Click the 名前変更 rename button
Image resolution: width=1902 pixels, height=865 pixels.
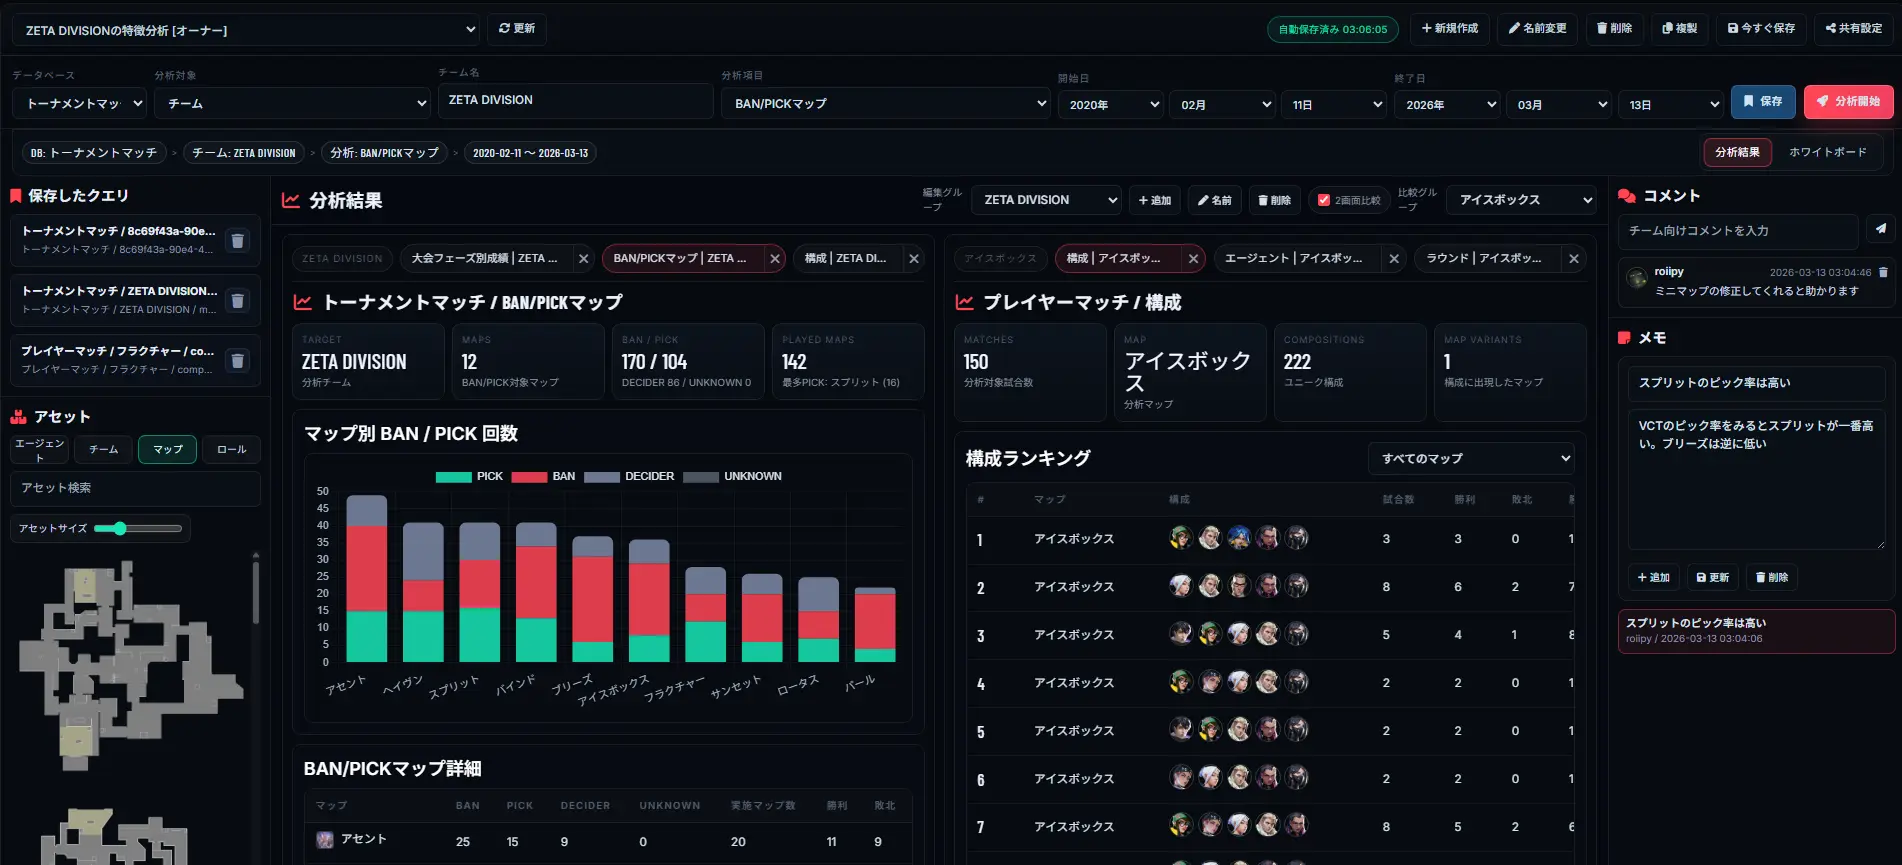1538,28
